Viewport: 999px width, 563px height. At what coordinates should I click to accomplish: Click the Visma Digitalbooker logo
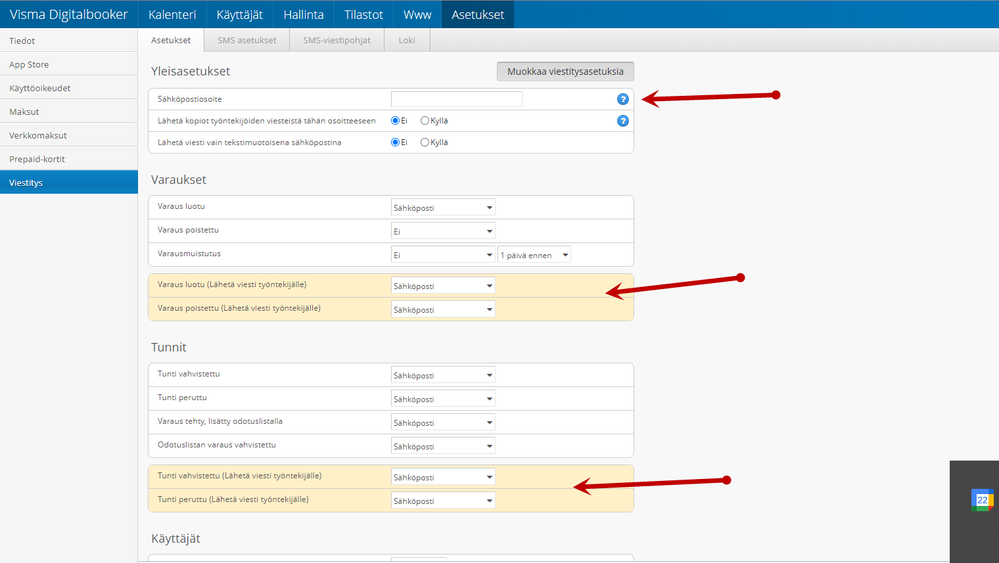click(x=68, y=14)
